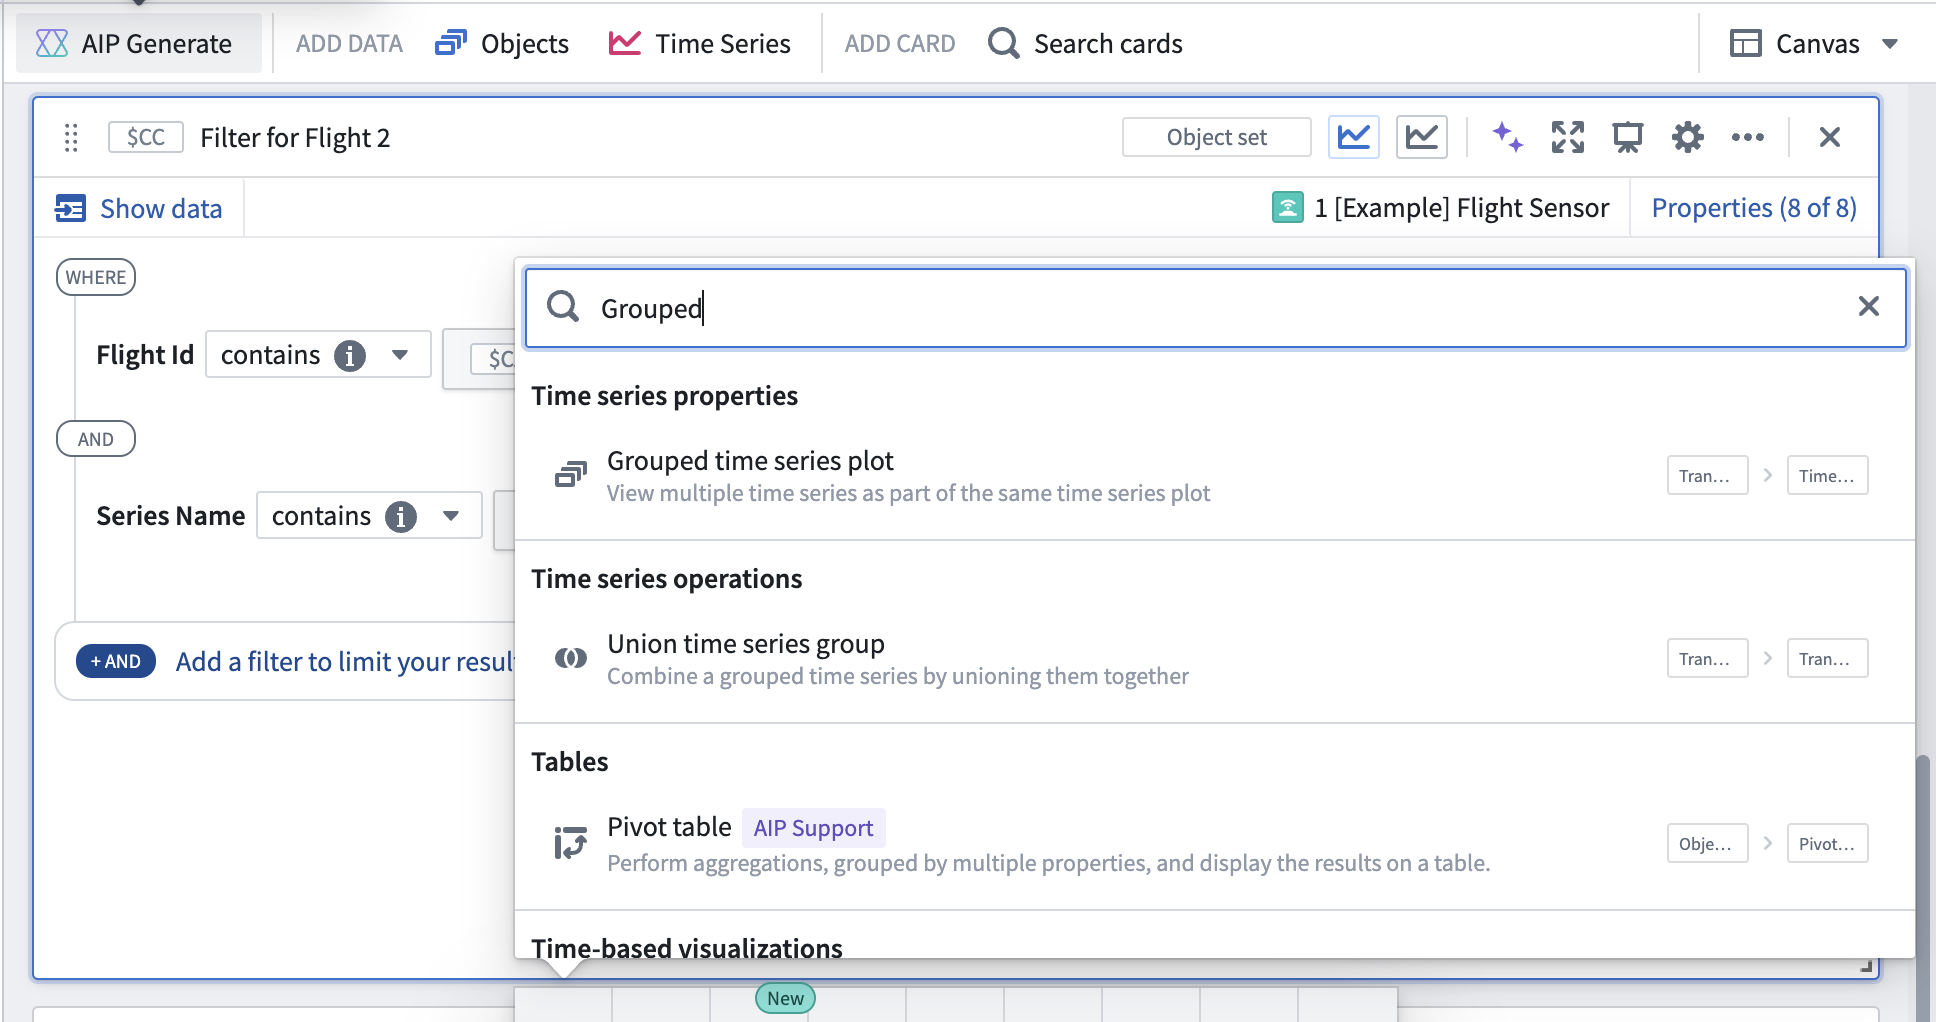
Task: Expand card to fullscreen
Action: 1568,137
